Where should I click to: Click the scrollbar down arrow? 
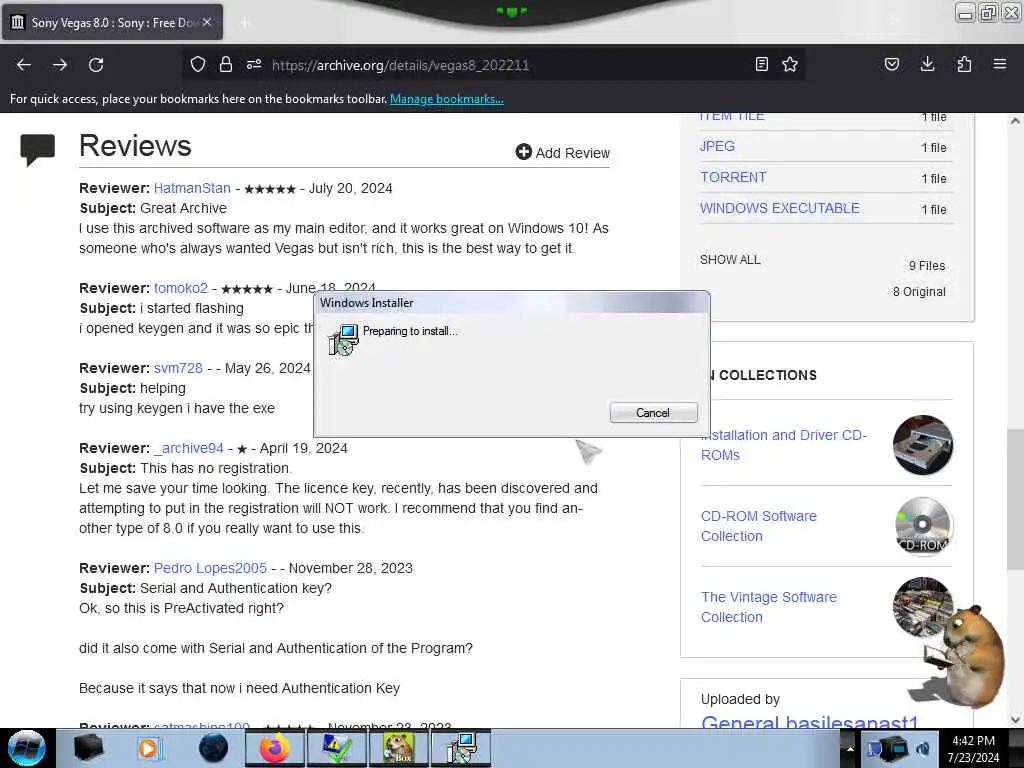click(x=1015, y=720)
